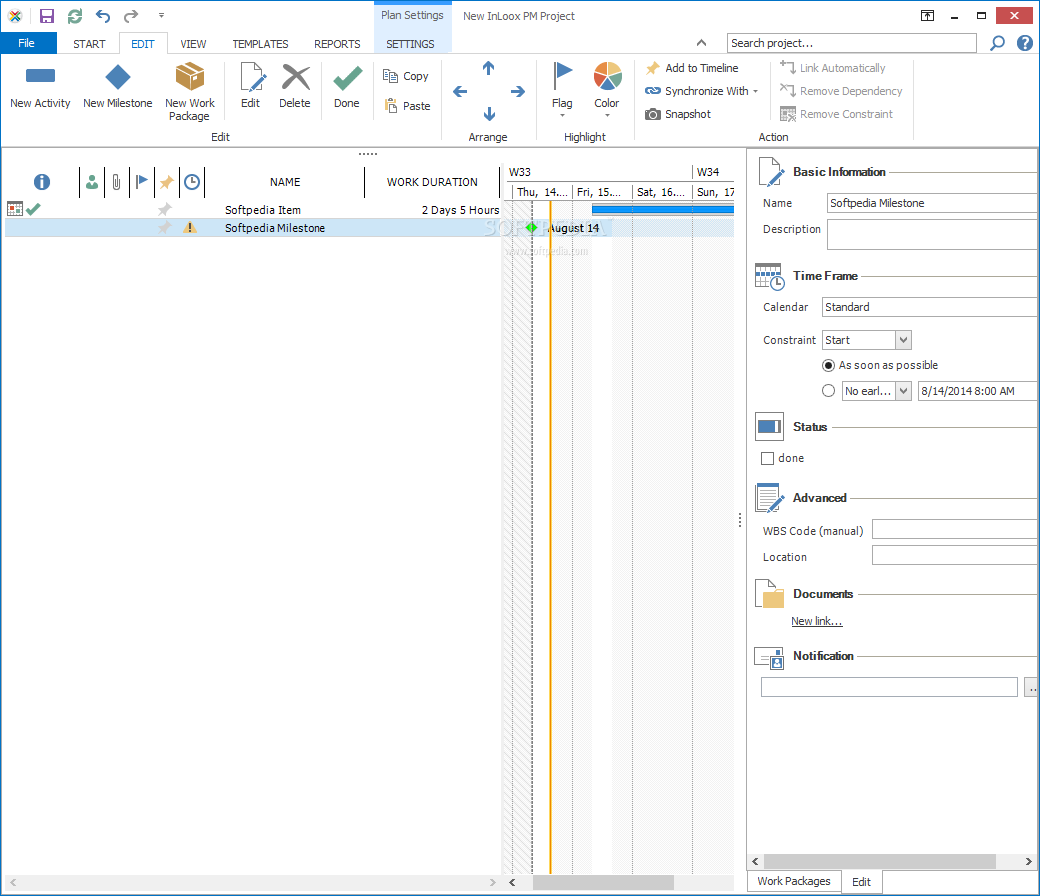The image size is (1040, 896).
Task: Open the TEMPLATES tab
Action: click(260, 44)
